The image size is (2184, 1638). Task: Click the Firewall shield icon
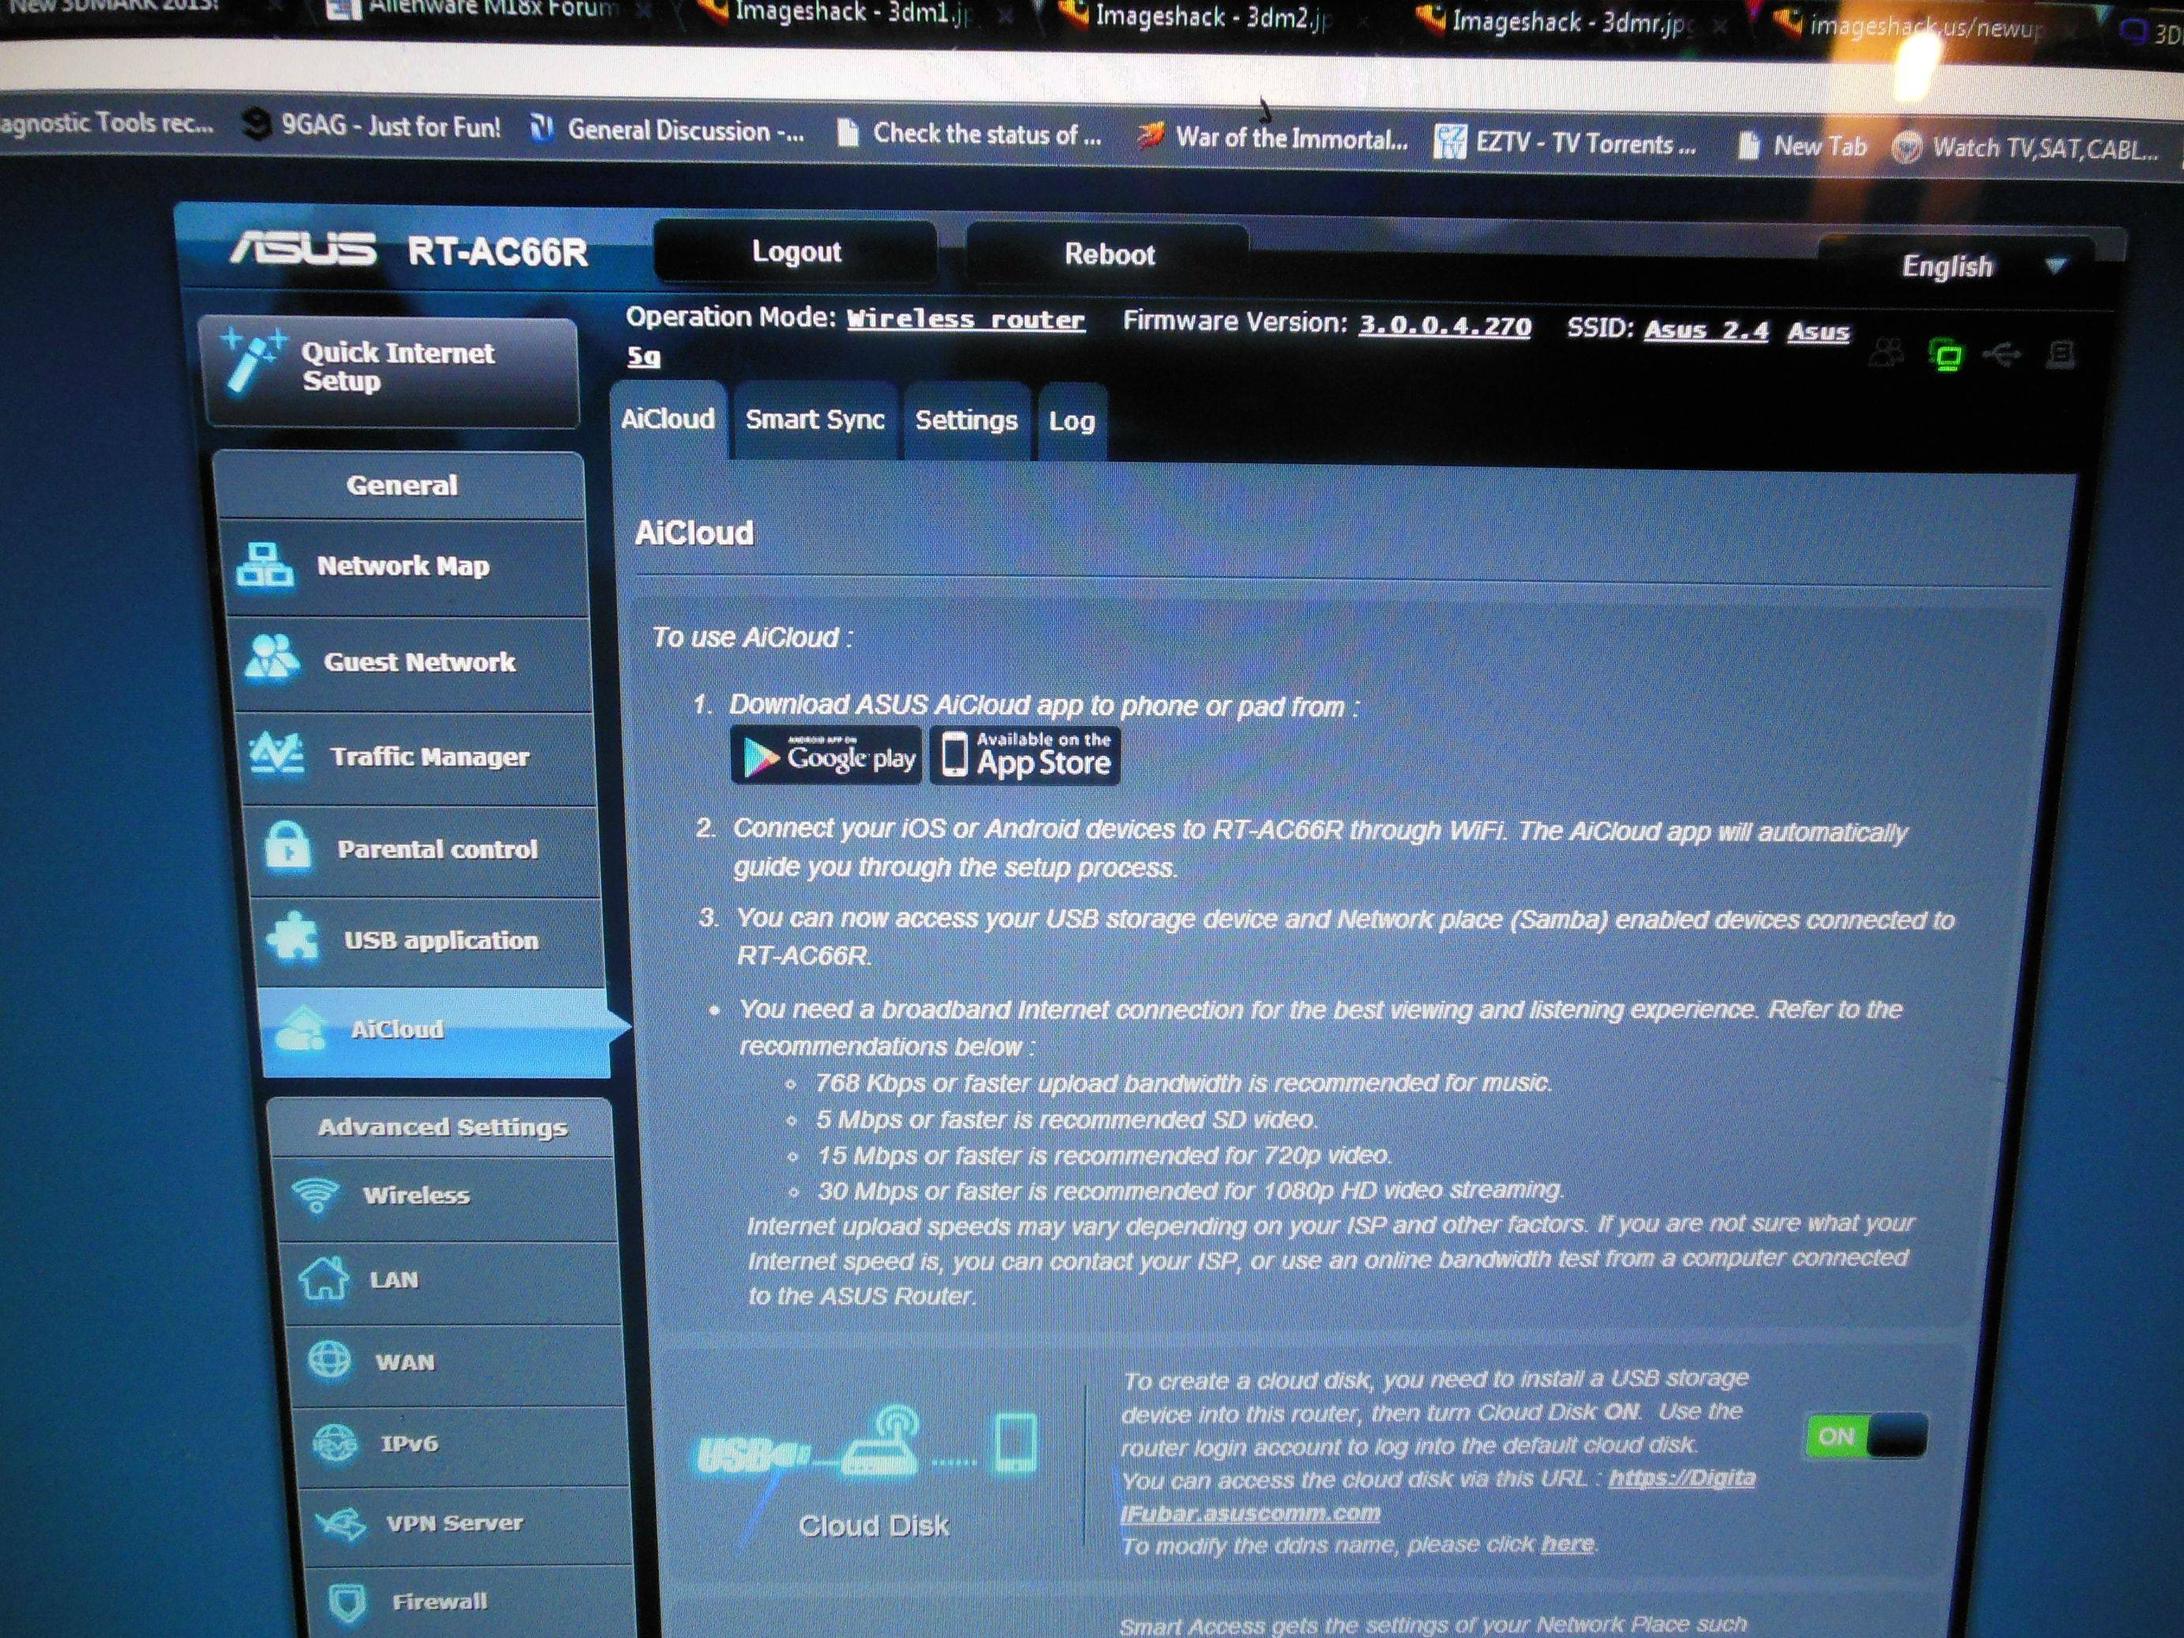tap(347, 1601)
